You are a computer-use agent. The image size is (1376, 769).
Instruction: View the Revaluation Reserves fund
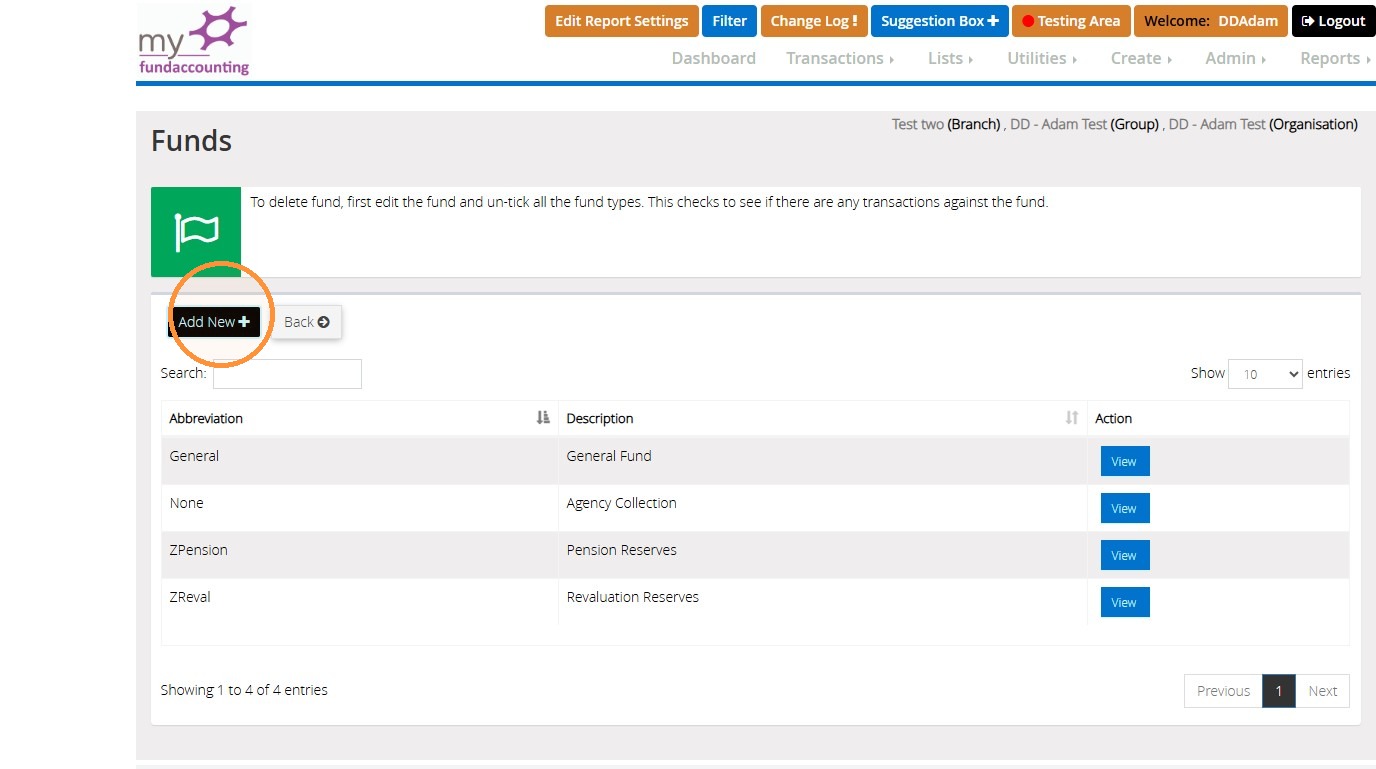click(1125, 602)
